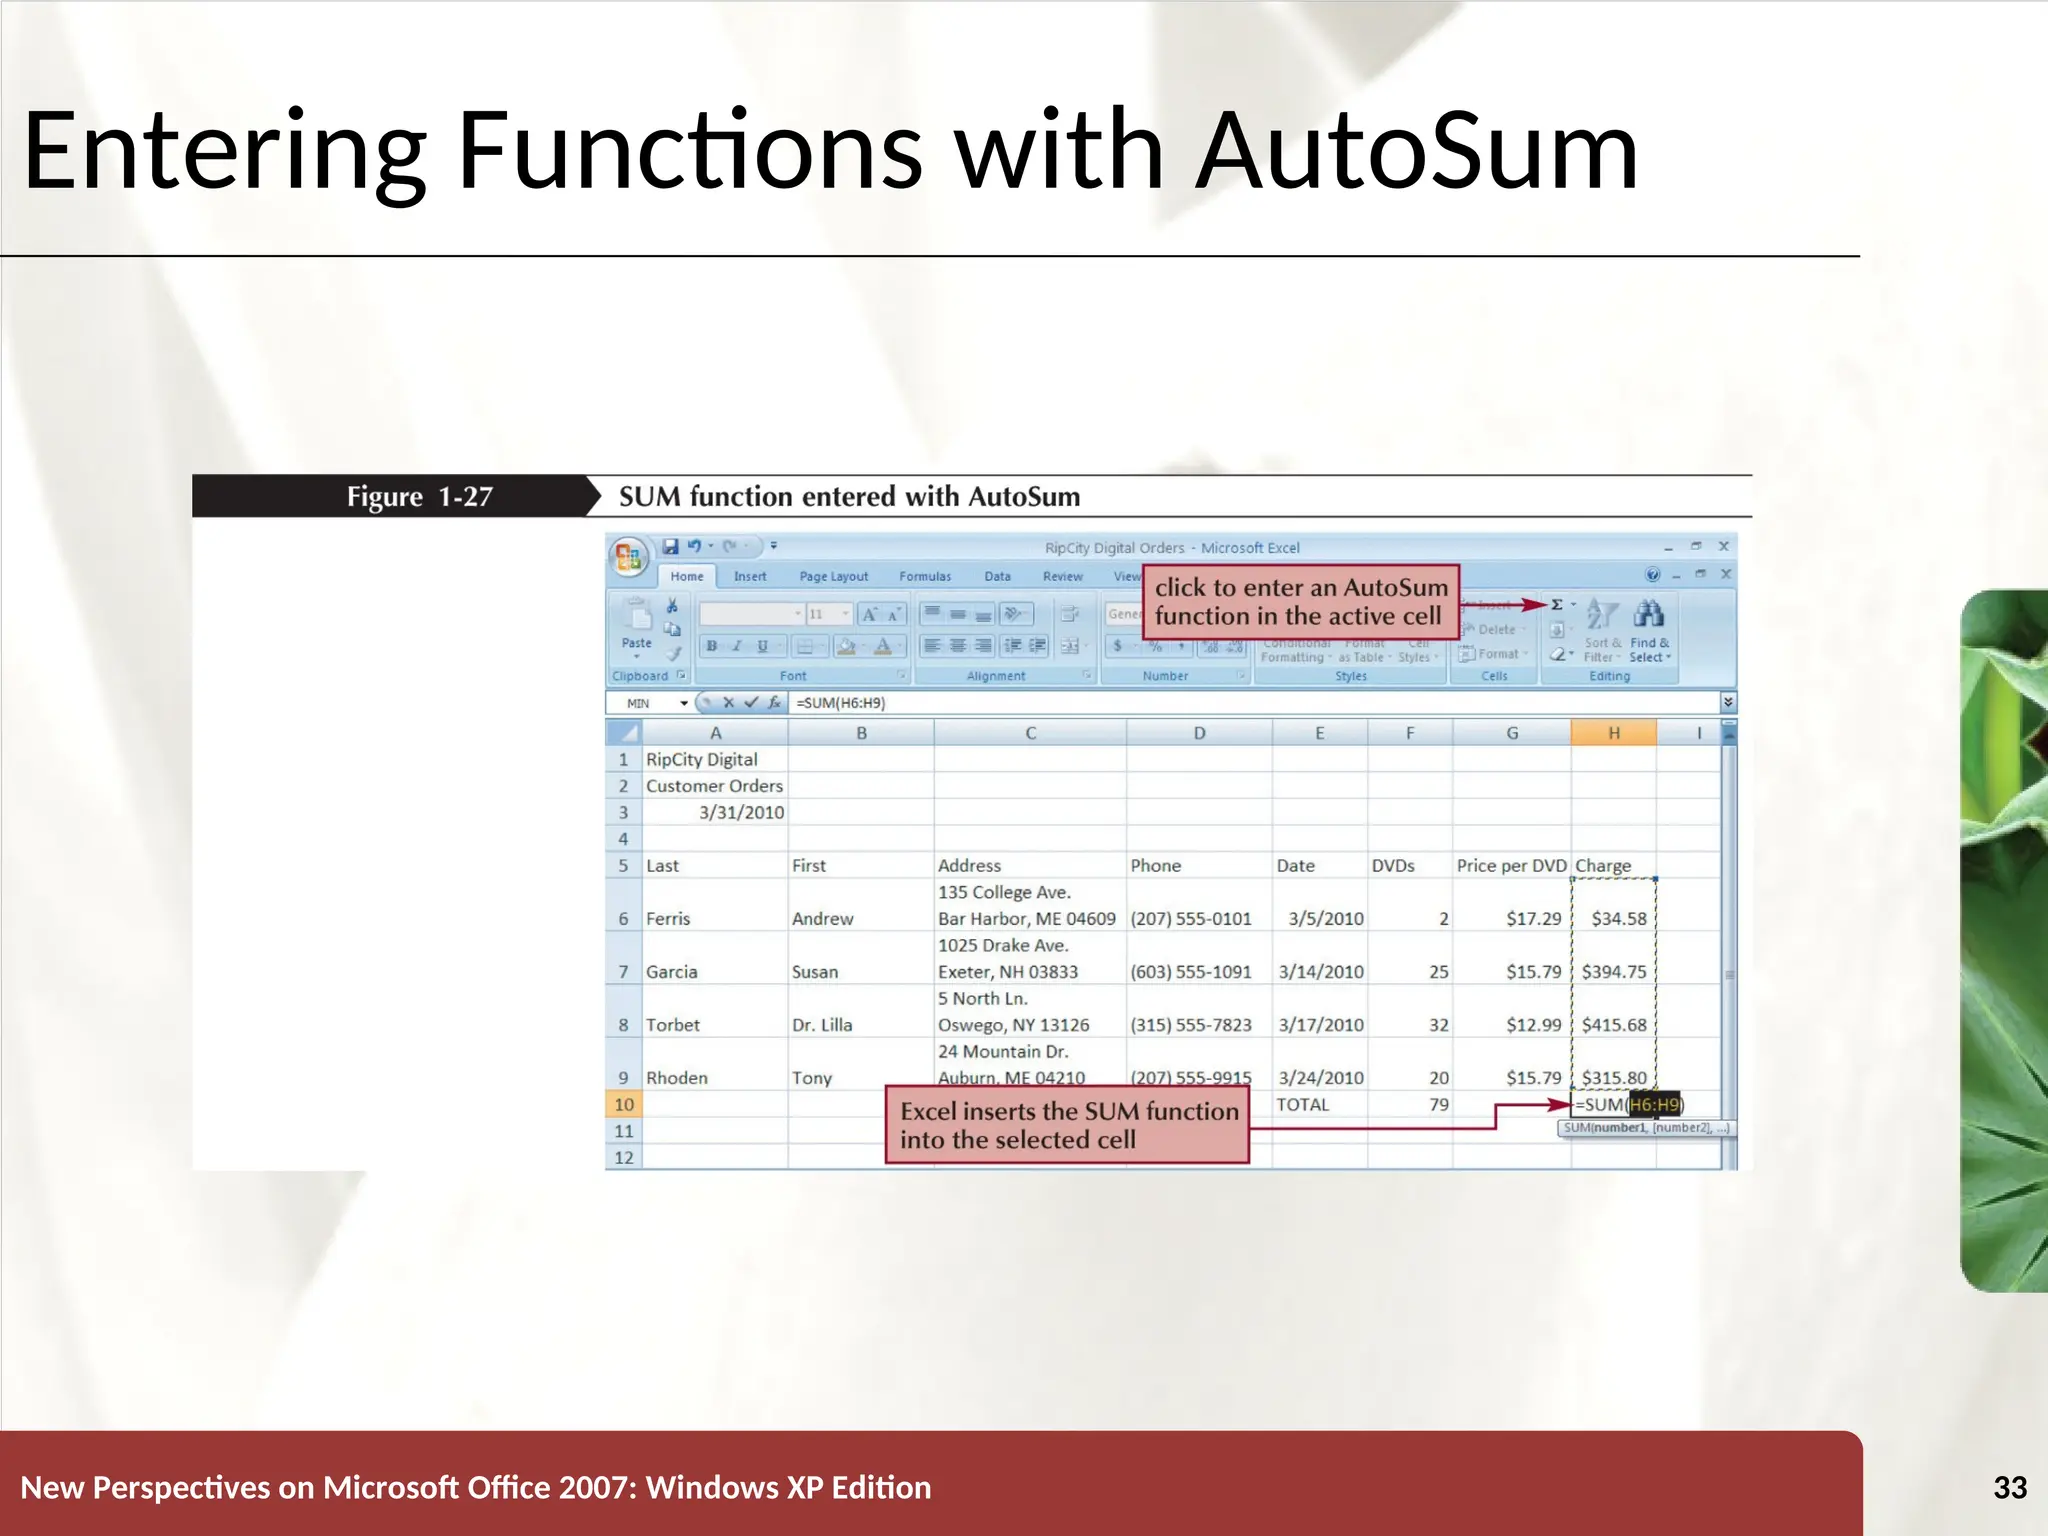2048x1536 pixels.
Task: Select Top Align icon
Action: click(x=932, y=613)
